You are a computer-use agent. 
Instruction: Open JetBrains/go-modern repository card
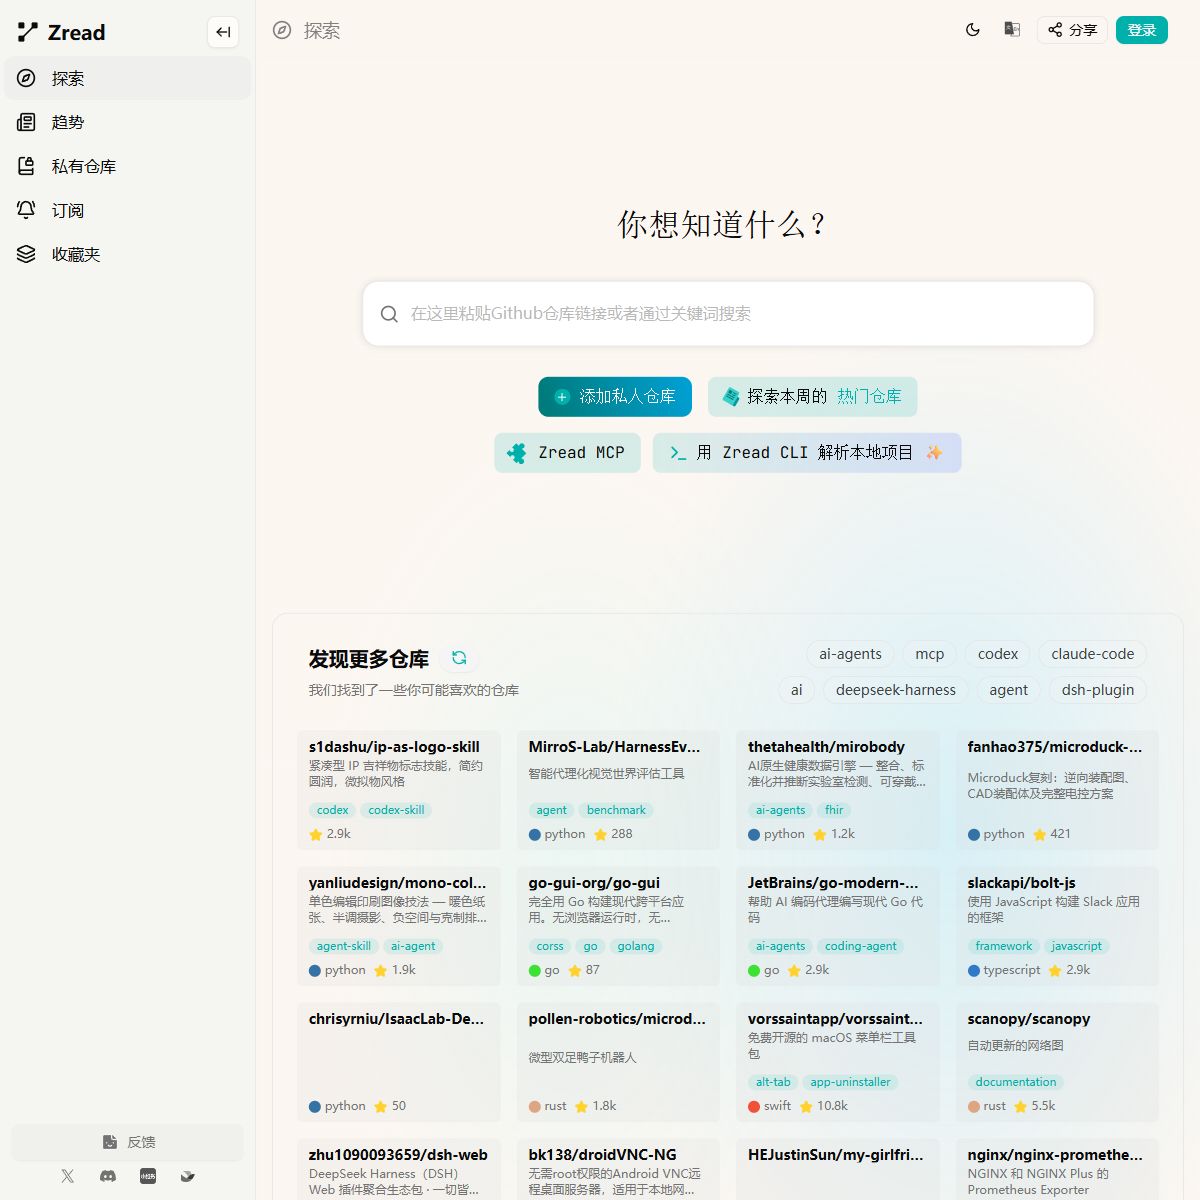pos(838,926)
